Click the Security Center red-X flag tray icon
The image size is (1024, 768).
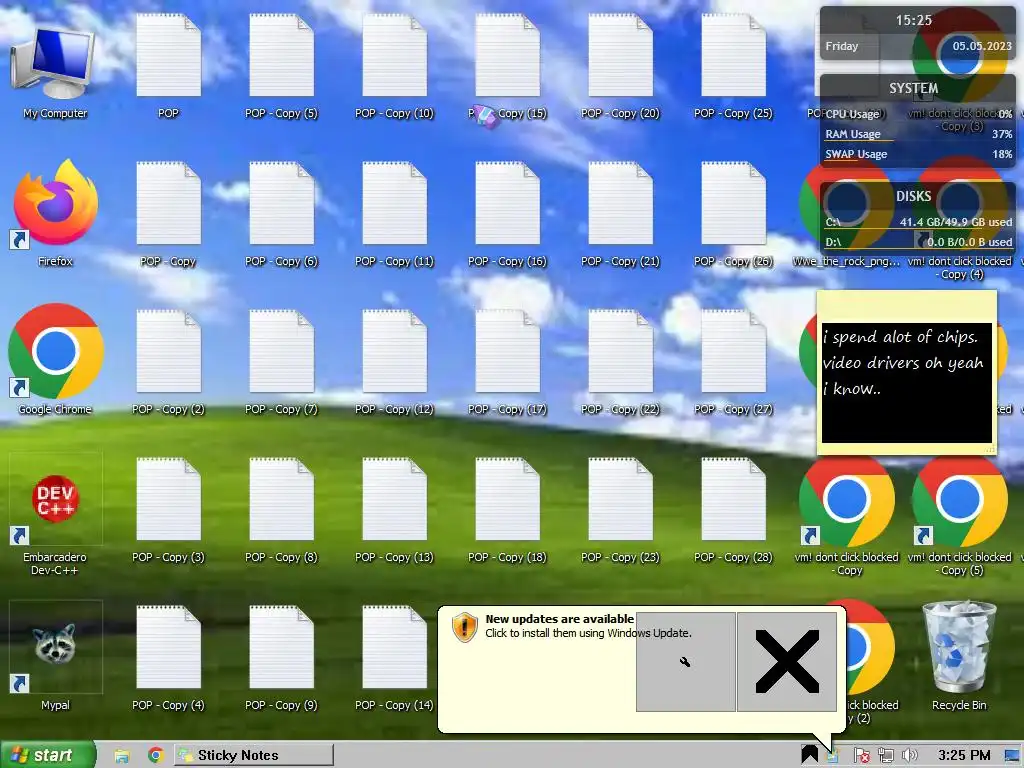(861, 756)
